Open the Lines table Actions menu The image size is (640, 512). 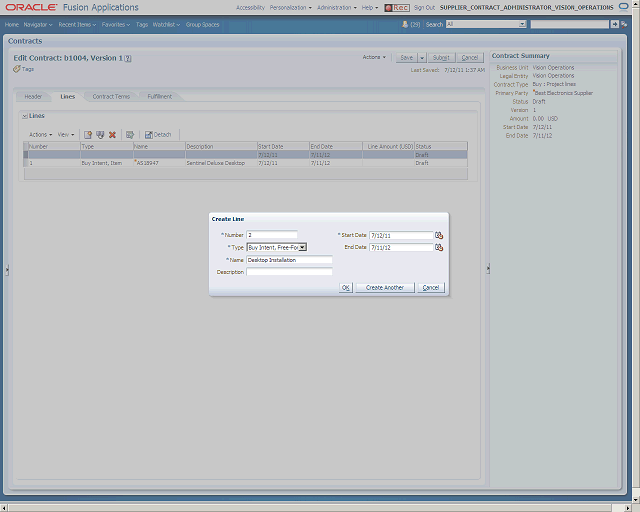tap(40, 135)
